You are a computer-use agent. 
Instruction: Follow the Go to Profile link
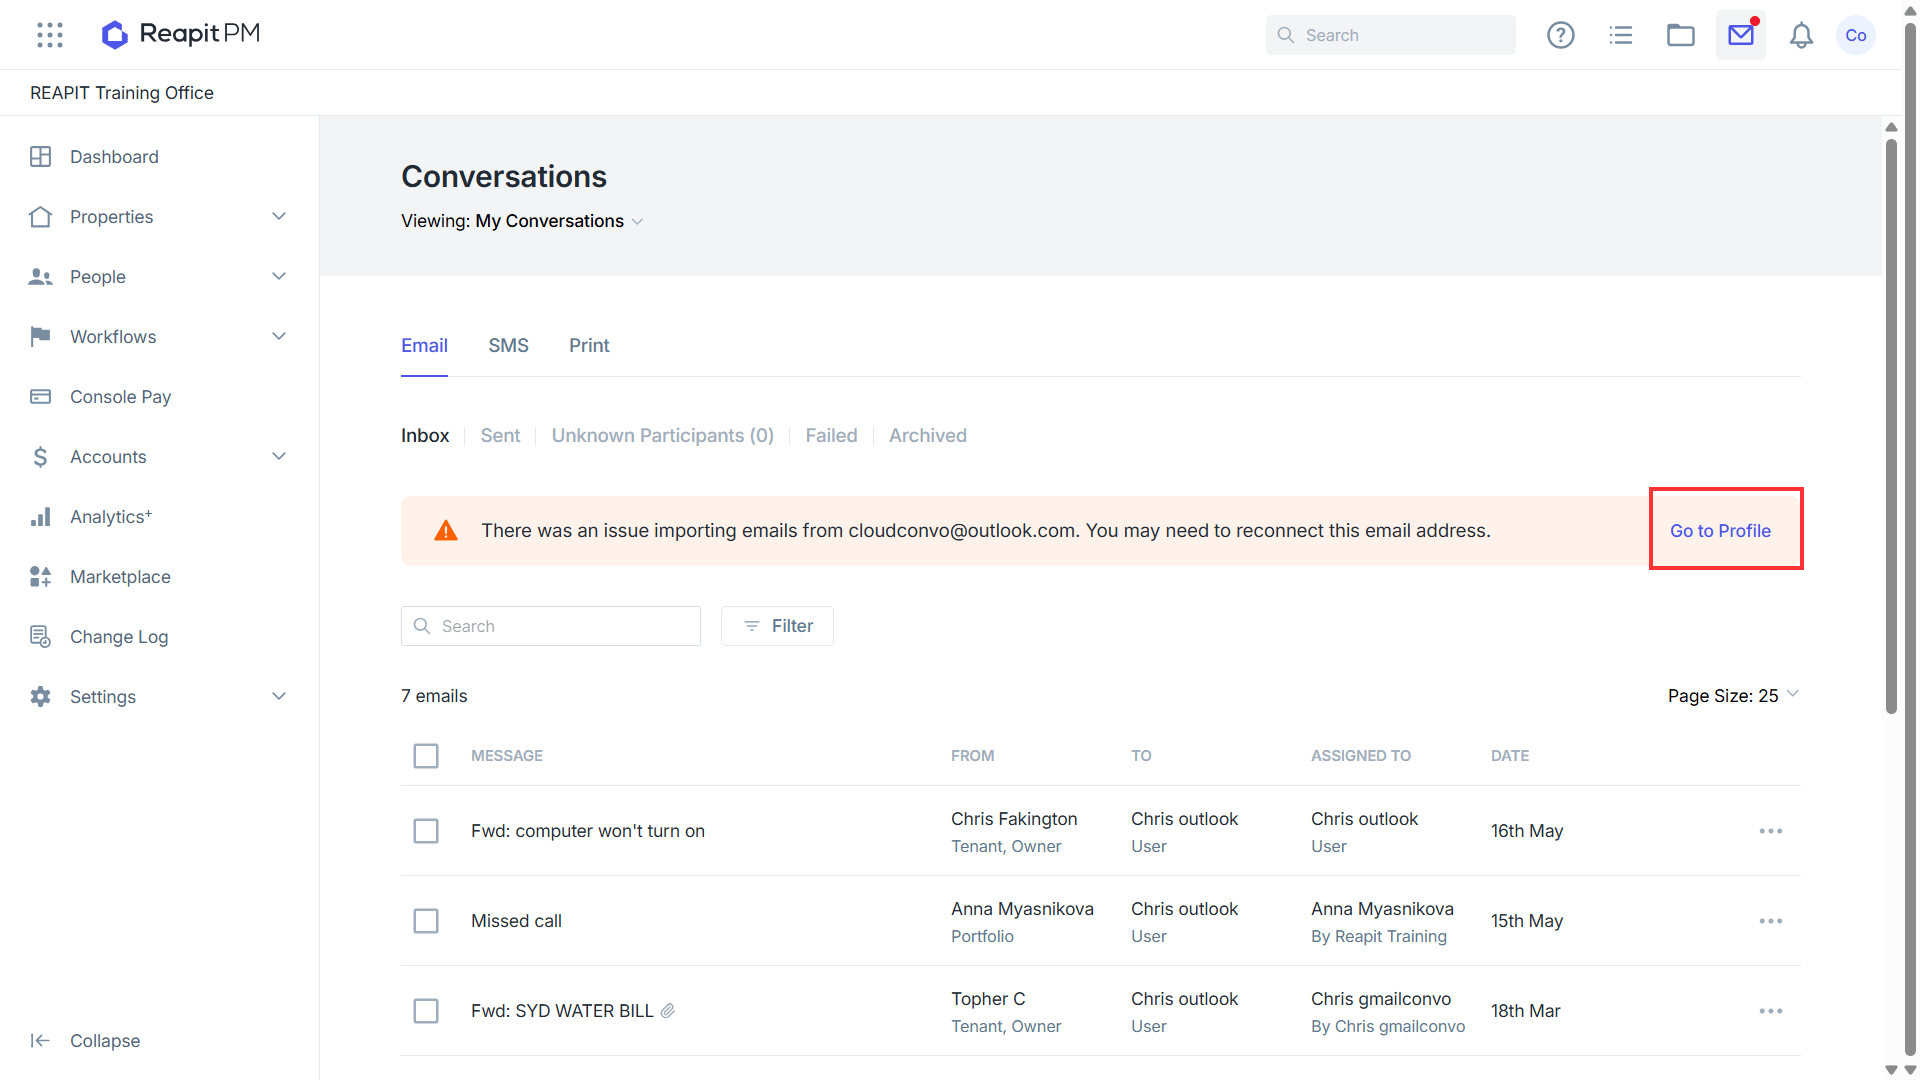click(1720, 531)
